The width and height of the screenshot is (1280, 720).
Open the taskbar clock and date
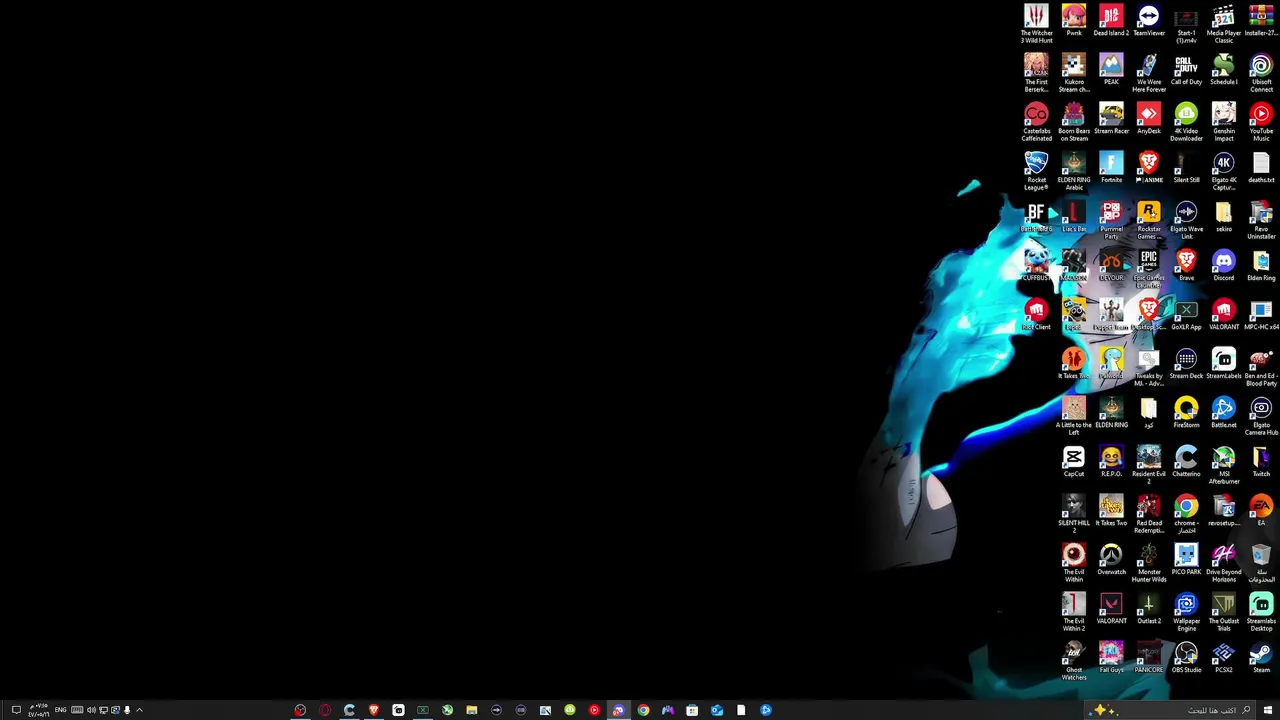tap(38, 710)
